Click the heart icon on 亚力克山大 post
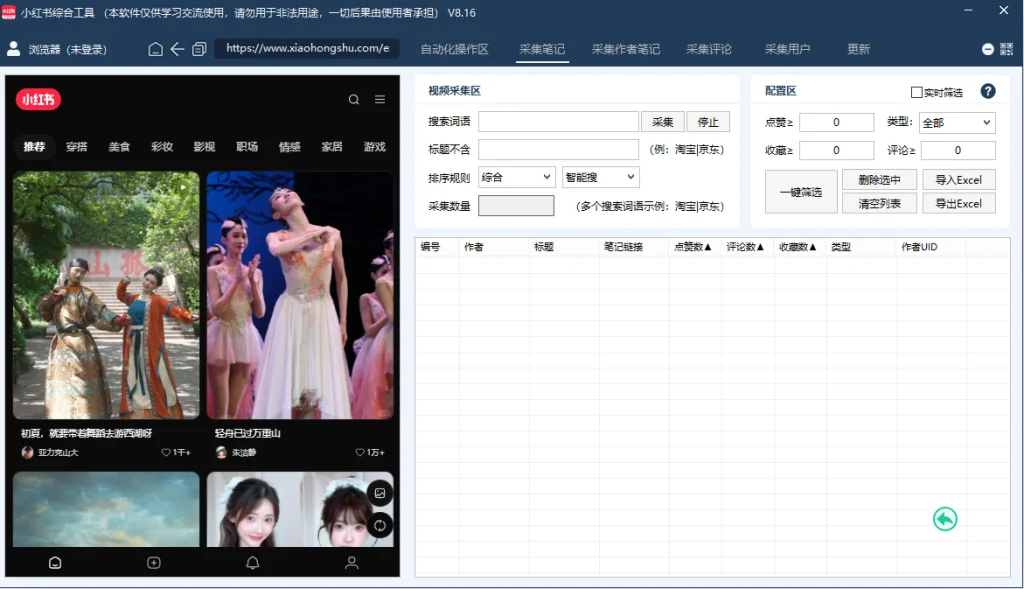The image size is (1024, 589). (165, 452)
